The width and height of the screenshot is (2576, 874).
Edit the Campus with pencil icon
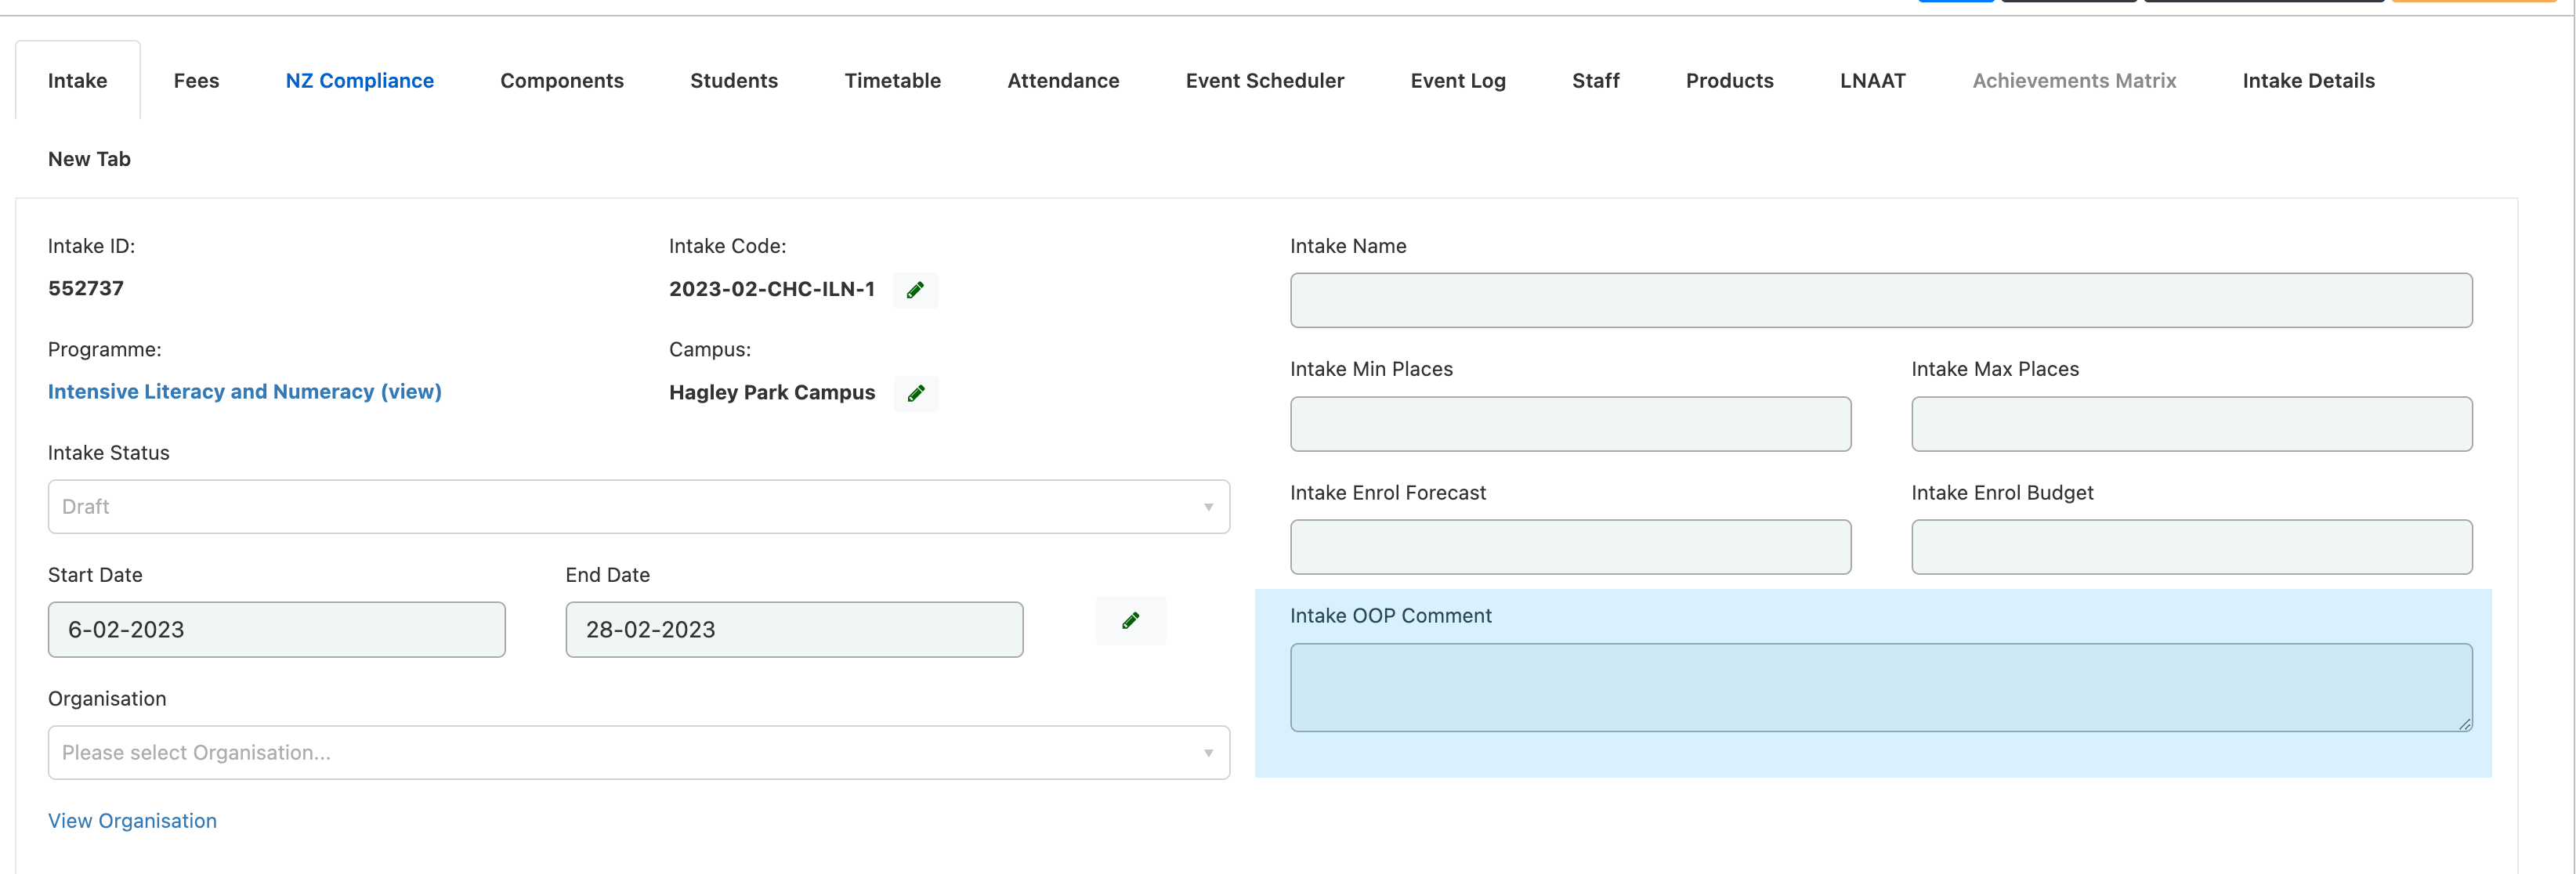coord(915,393)
